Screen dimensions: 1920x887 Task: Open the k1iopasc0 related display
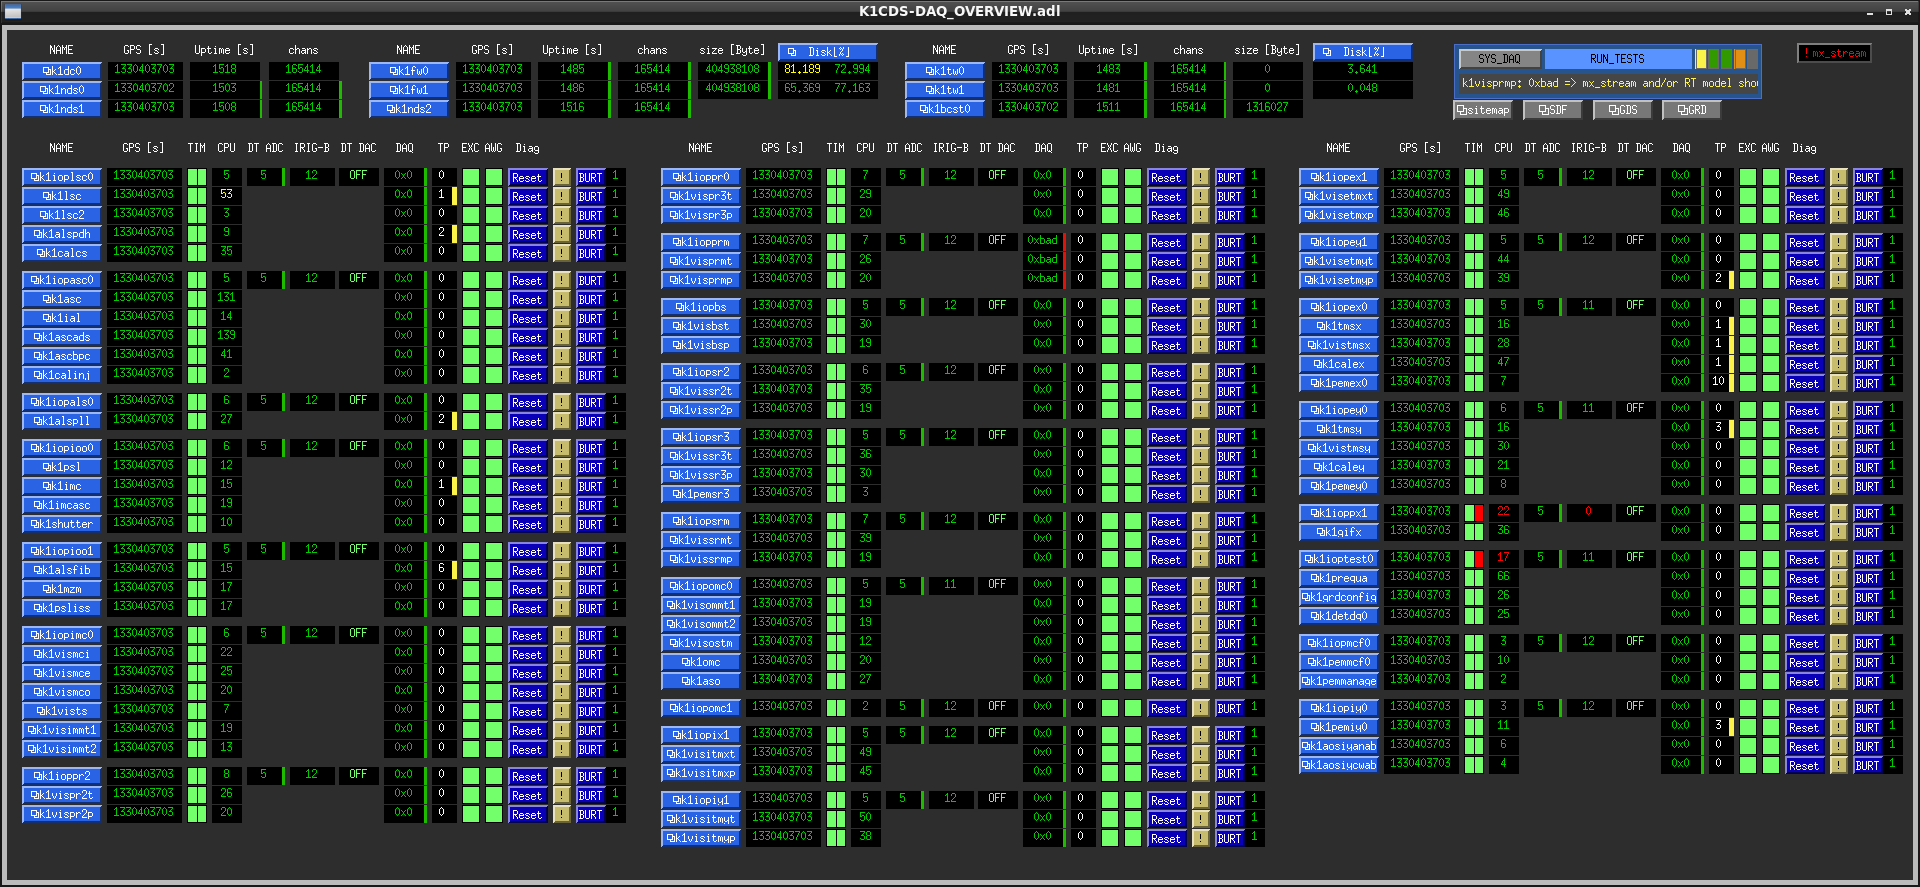62,280
